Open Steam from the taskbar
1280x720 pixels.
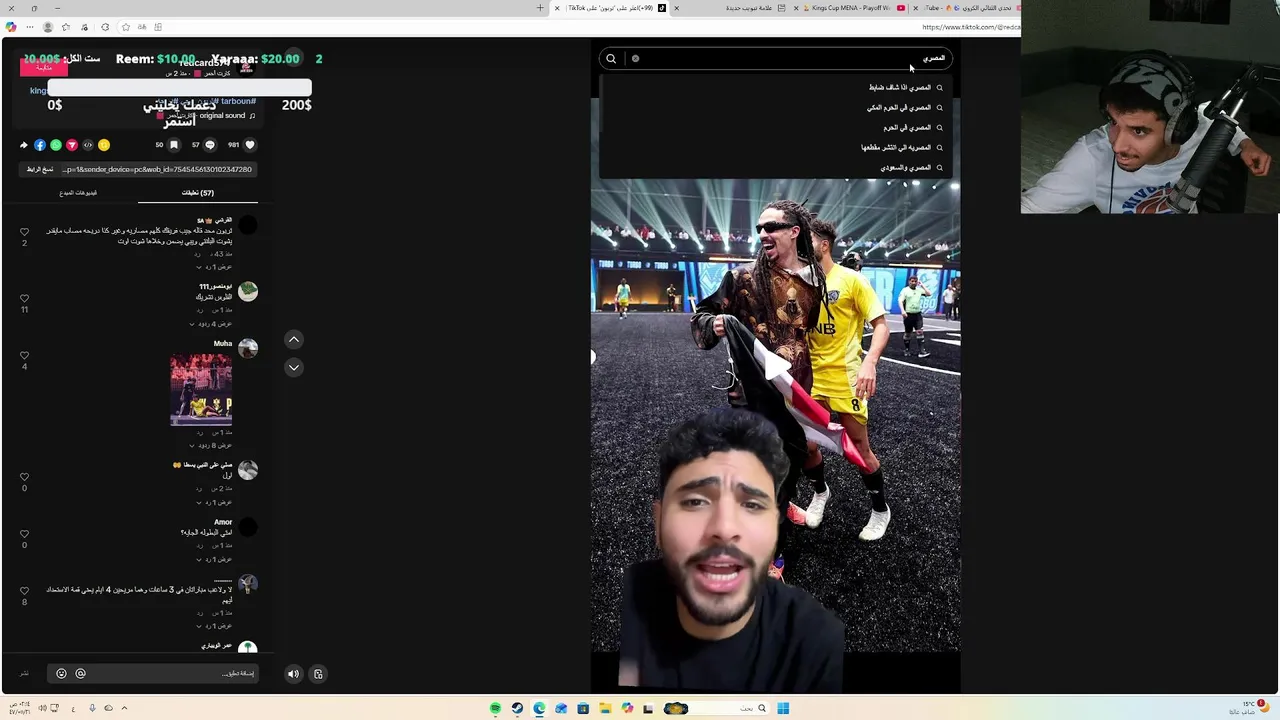[x=517, y=708]
